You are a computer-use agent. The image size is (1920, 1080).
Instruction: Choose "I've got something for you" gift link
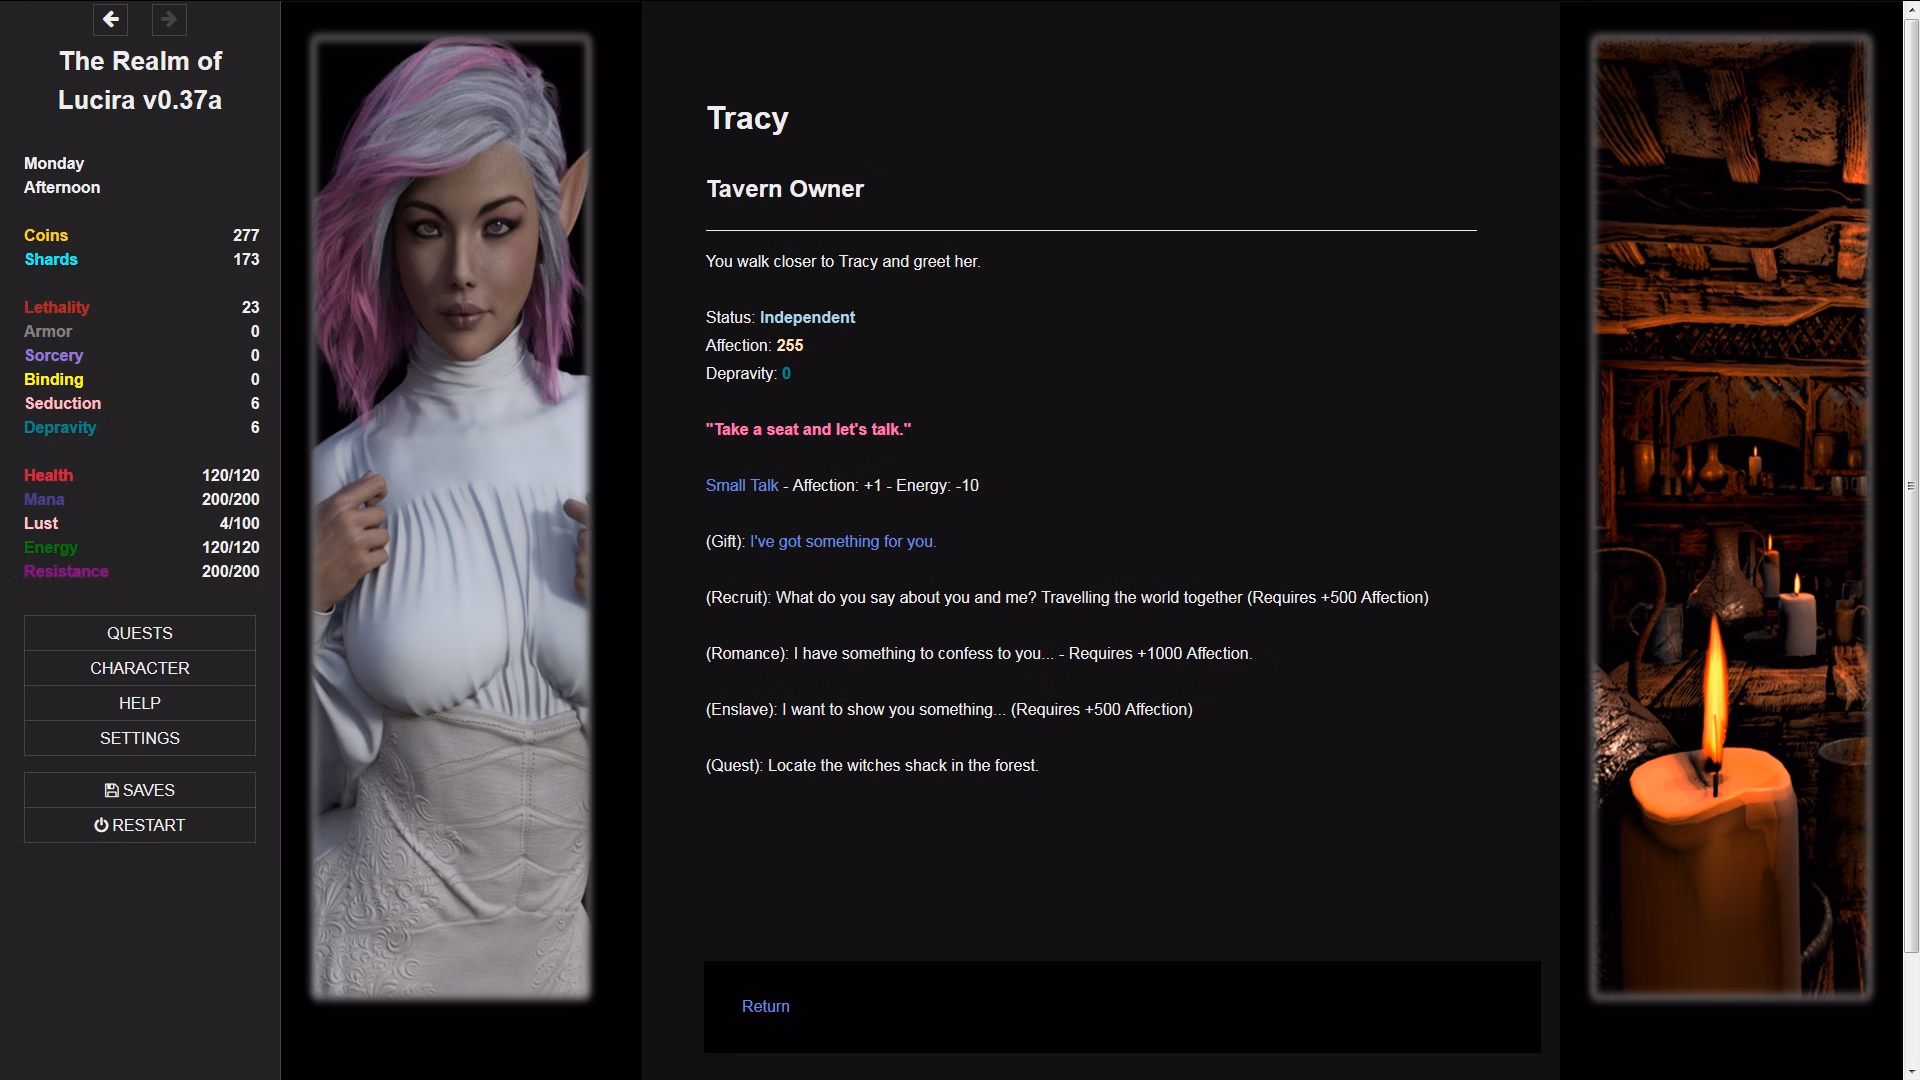point(843,541)
